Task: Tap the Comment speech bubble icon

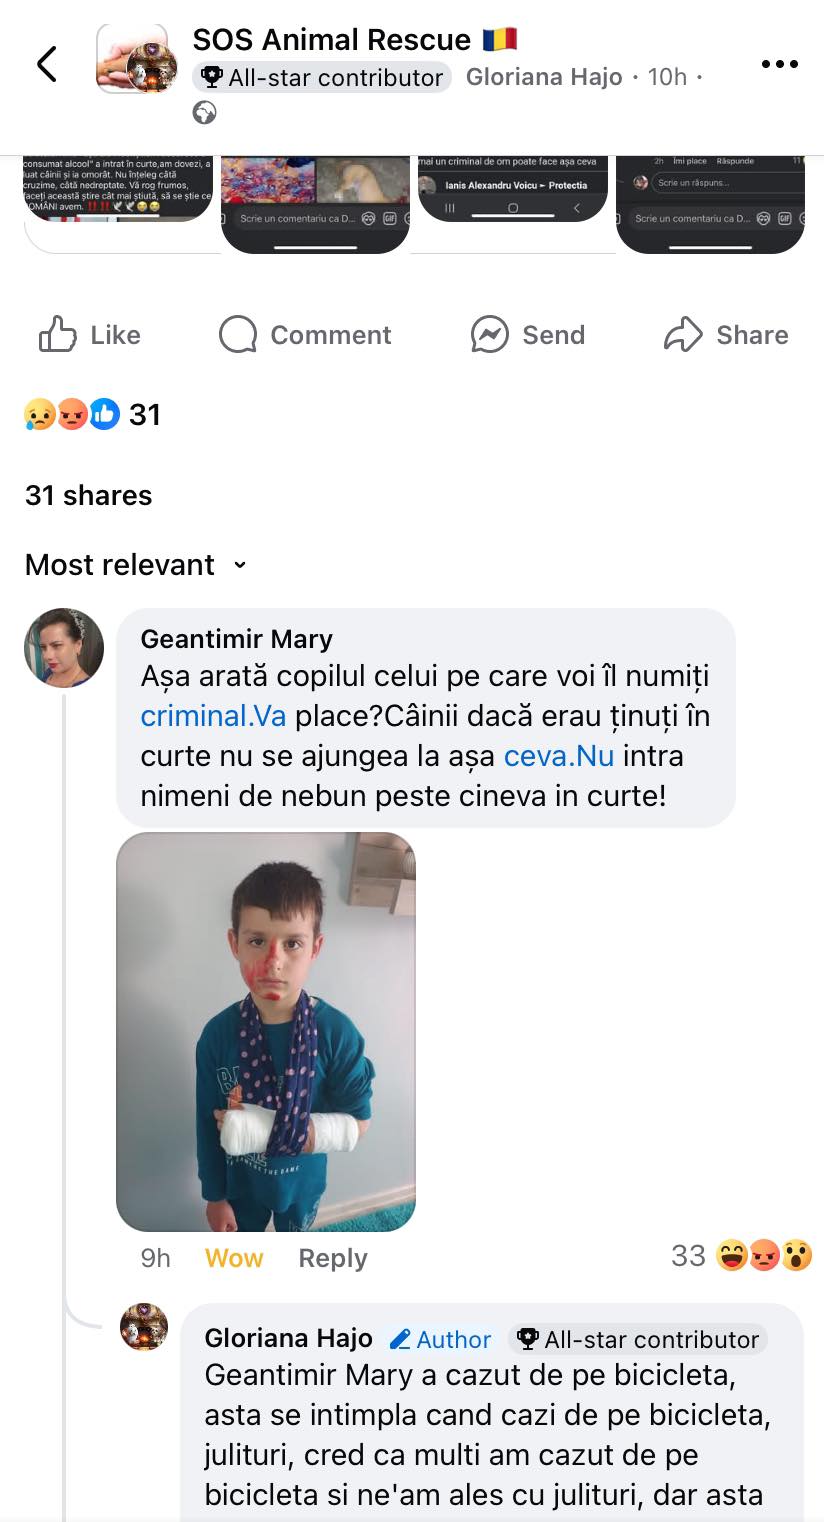Action: coord(238,335)
